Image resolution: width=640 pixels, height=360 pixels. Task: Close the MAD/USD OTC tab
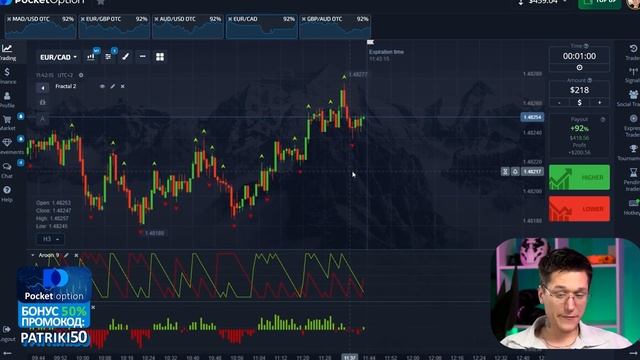pos(9,19)
